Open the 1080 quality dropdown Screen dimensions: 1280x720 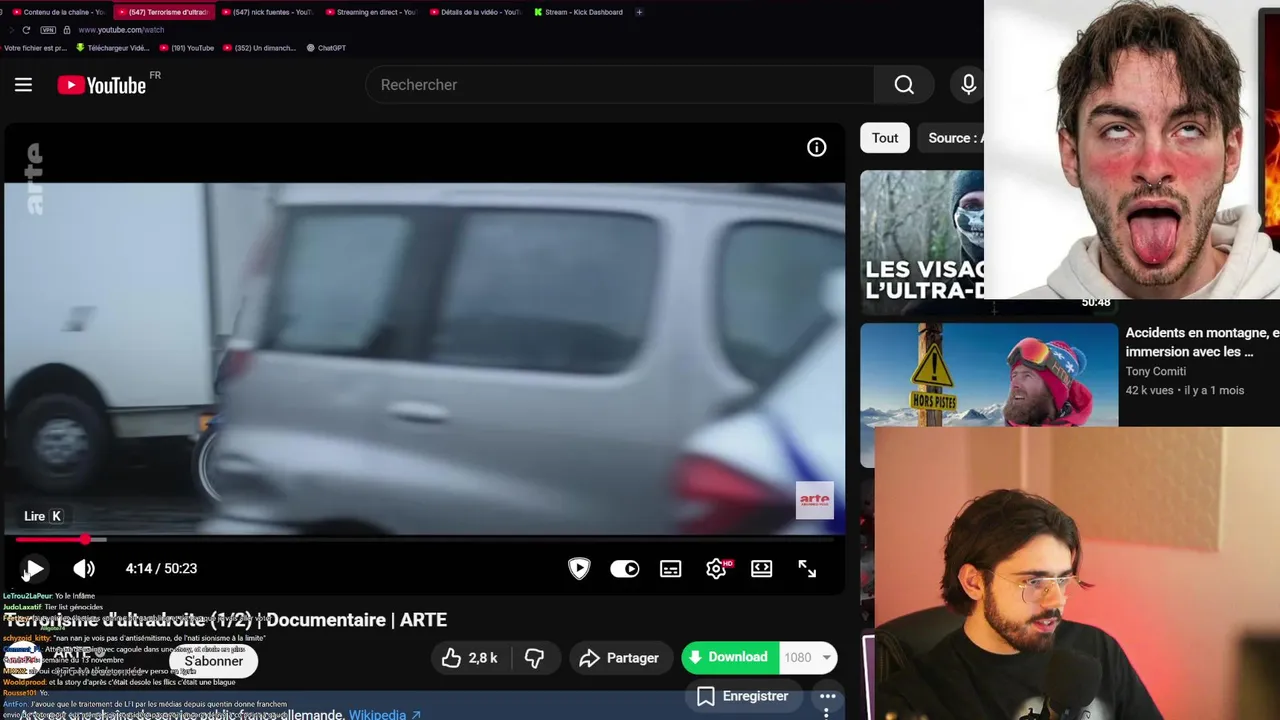pos(808,657)
